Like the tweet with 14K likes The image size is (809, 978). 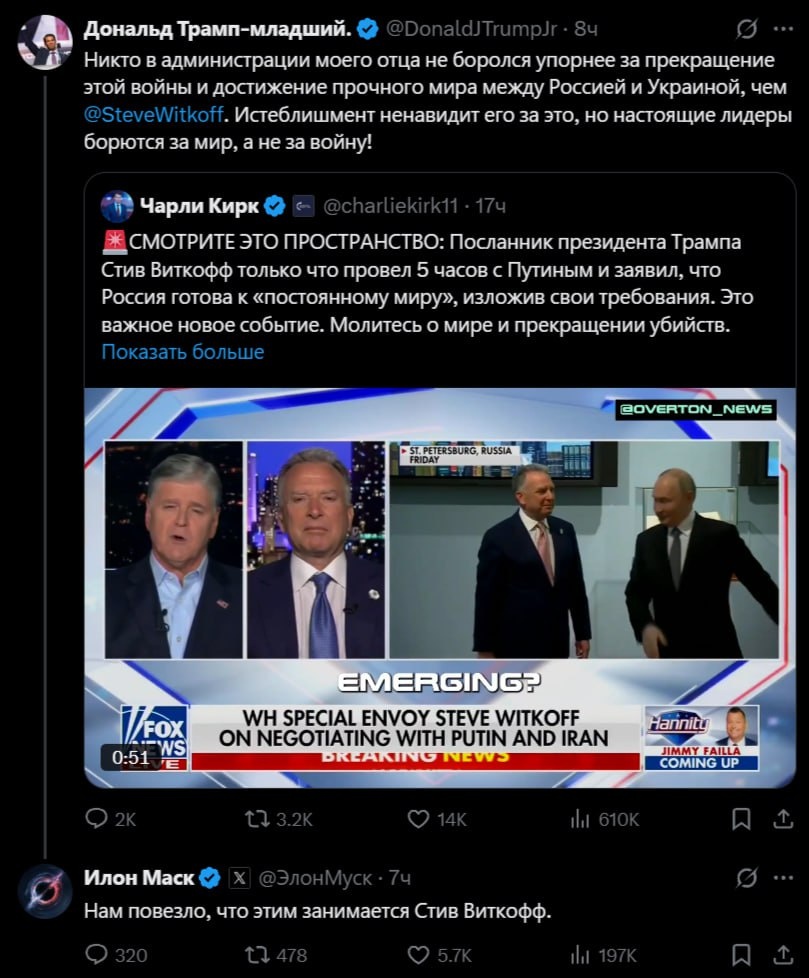coord(418,818)
